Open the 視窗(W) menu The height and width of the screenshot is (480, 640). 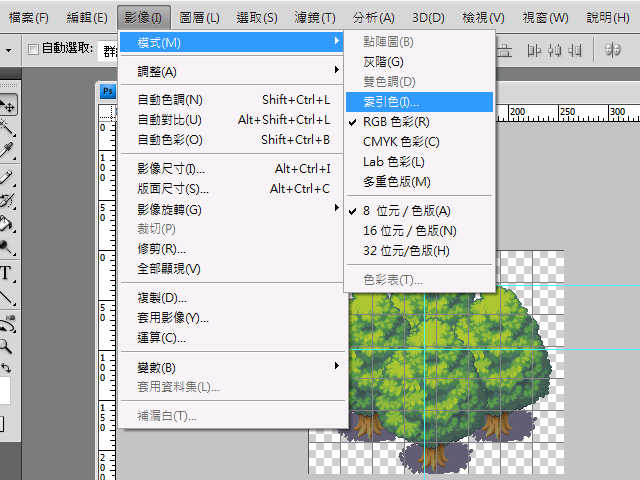pos(545,18)
